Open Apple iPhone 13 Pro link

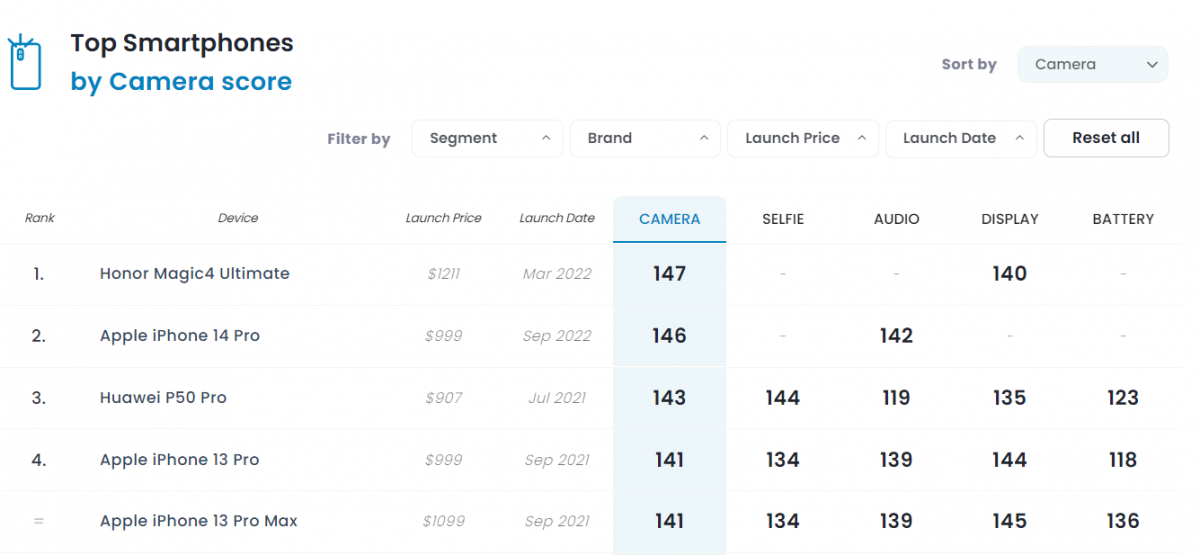pyautogui.click(x=180, y=460)
